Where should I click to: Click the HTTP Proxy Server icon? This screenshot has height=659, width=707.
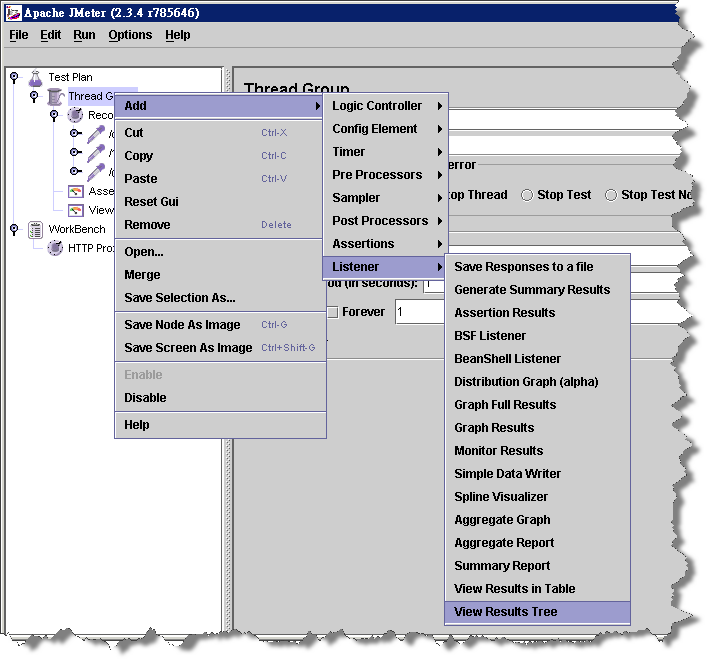tap(55, 248)
